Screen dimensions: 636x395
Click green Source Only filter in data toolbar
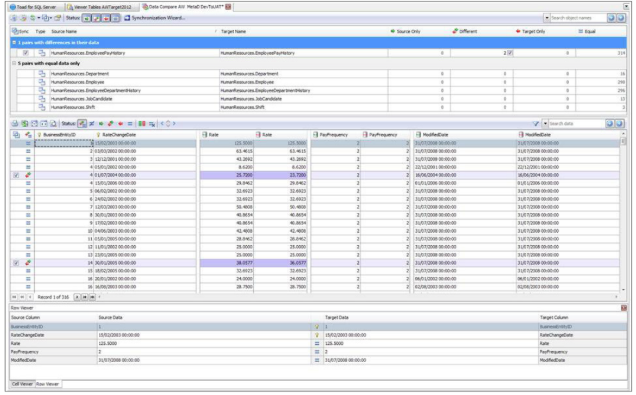101,124
